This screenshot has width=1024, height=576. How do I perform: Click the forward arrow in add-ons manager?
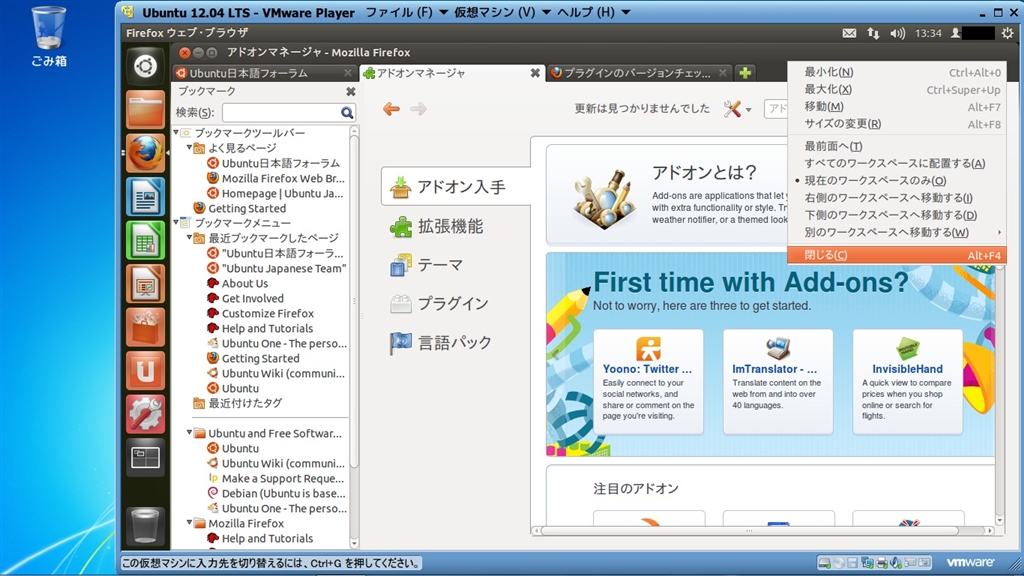(x=419, y=109)
